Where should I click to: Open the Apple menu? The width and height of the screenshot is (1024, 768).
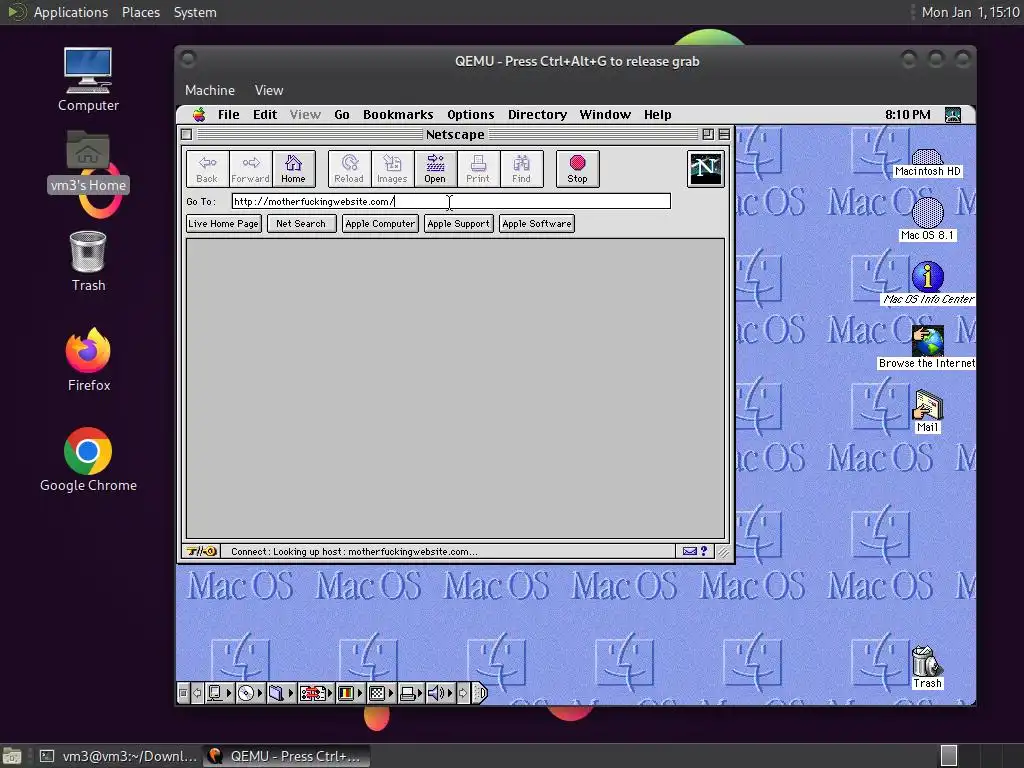[199, 115]
